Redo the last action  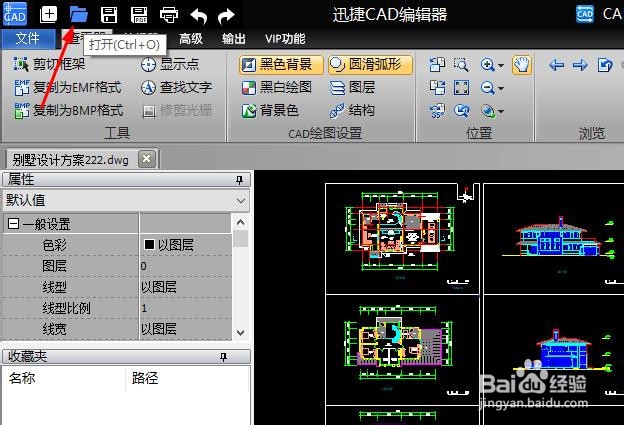226,16
